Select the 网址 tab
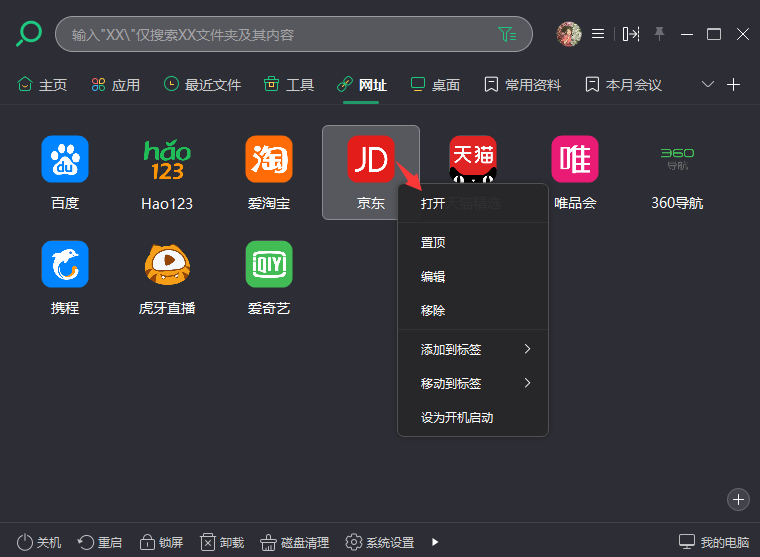The image size is (760, 557). [x=362, y=85]
